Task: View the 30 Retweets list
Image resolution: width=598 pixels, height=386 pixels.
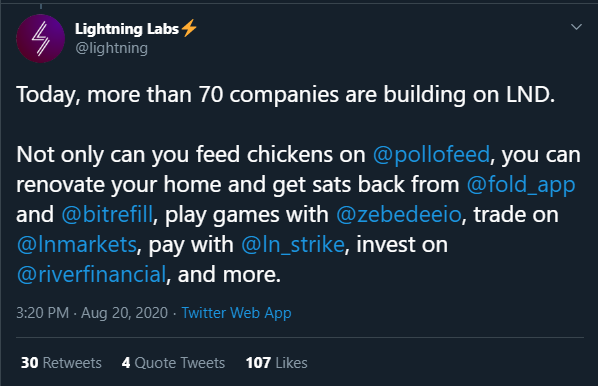Action: (x=61, y=363)
